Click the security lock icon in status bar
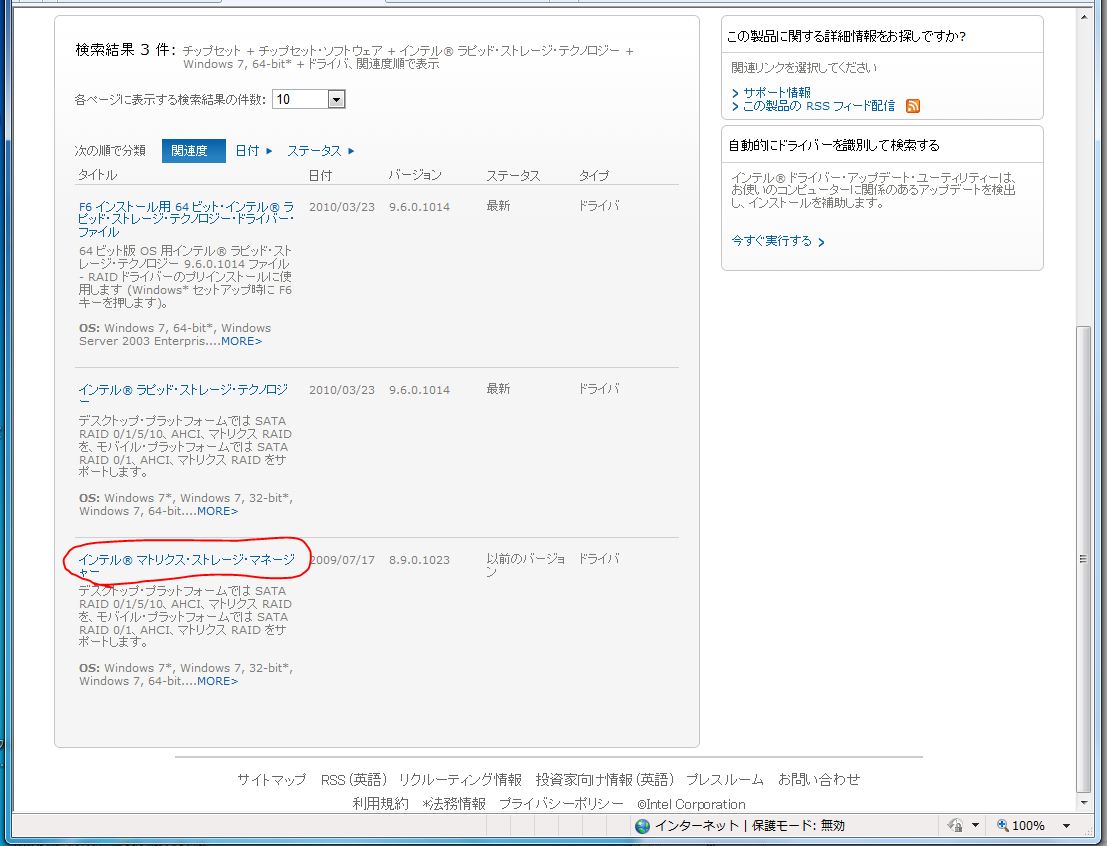Screen dimensions: 1107x846 pyautogui.click(x=955, y=825)
